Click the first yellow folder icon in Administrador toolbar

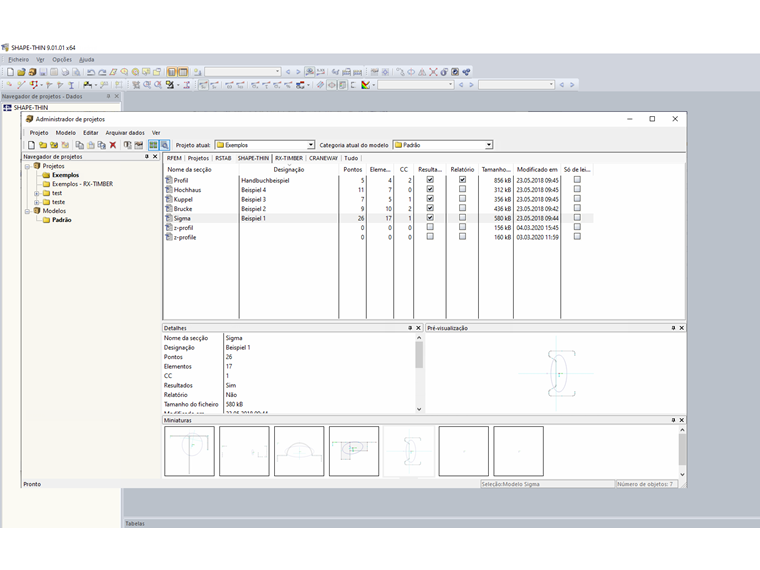point(43,145)
